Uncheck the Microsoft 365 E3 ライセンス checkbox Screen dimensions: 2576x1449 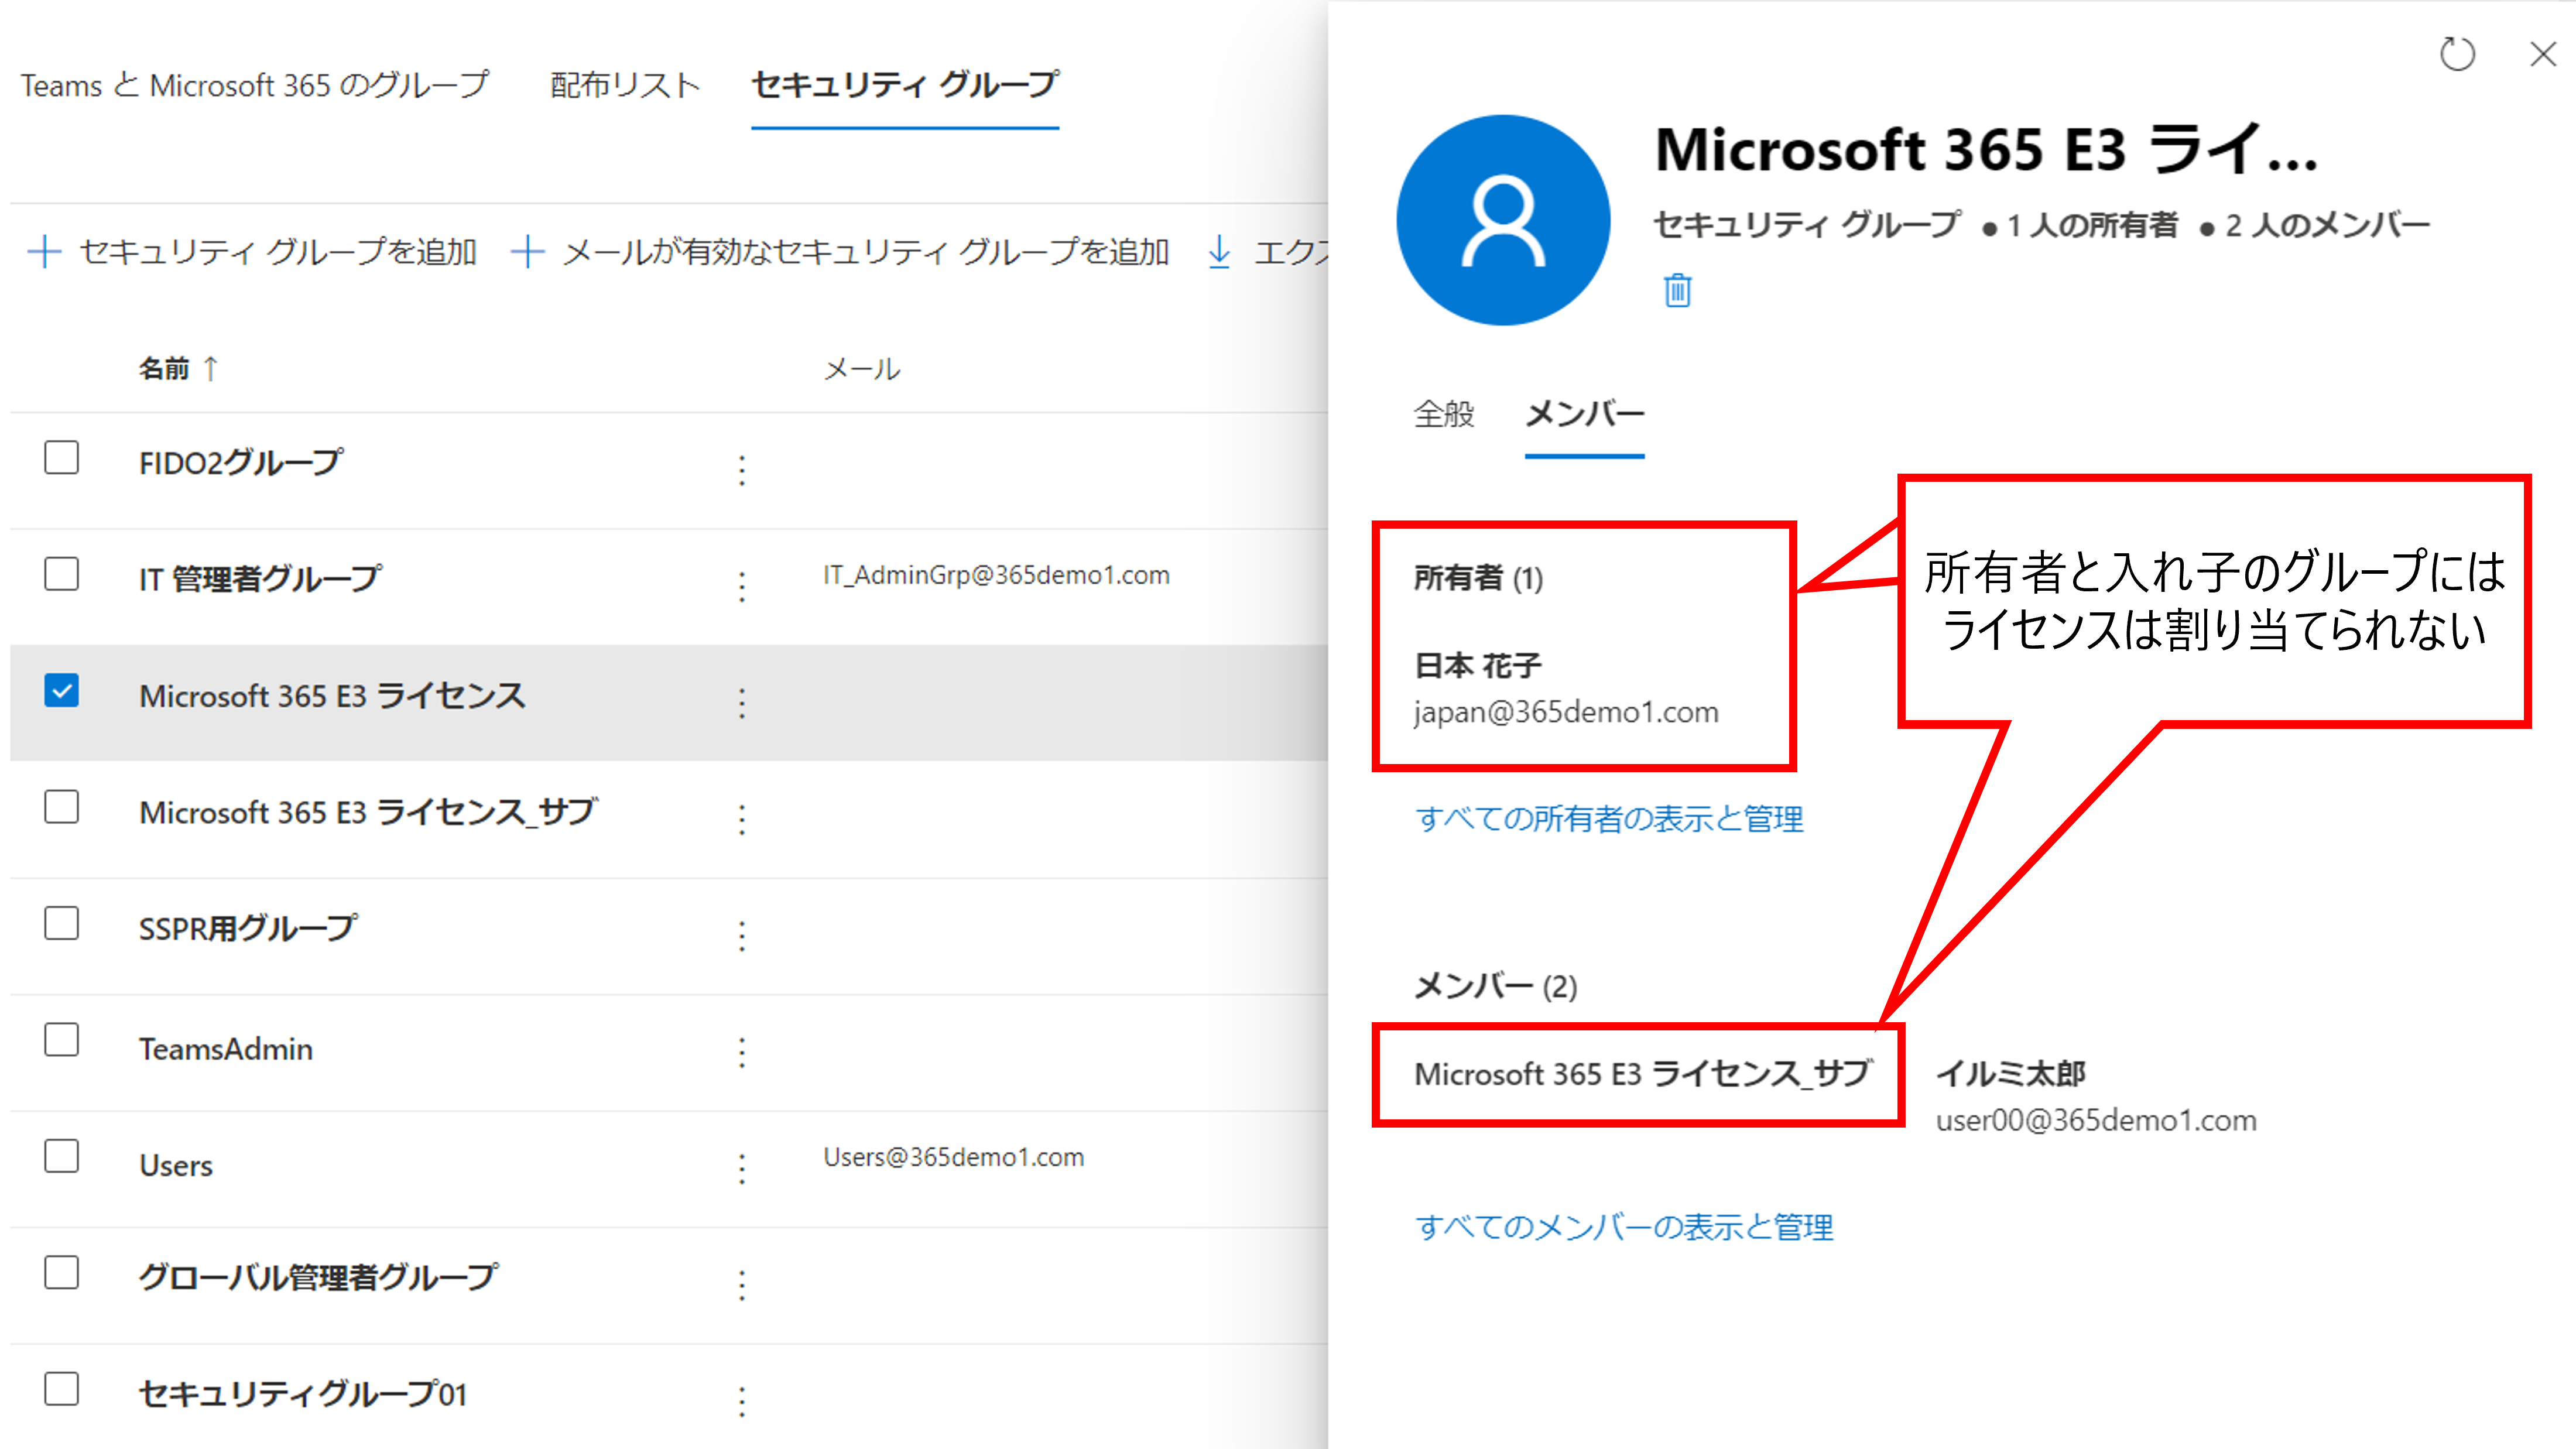[62, 691]
